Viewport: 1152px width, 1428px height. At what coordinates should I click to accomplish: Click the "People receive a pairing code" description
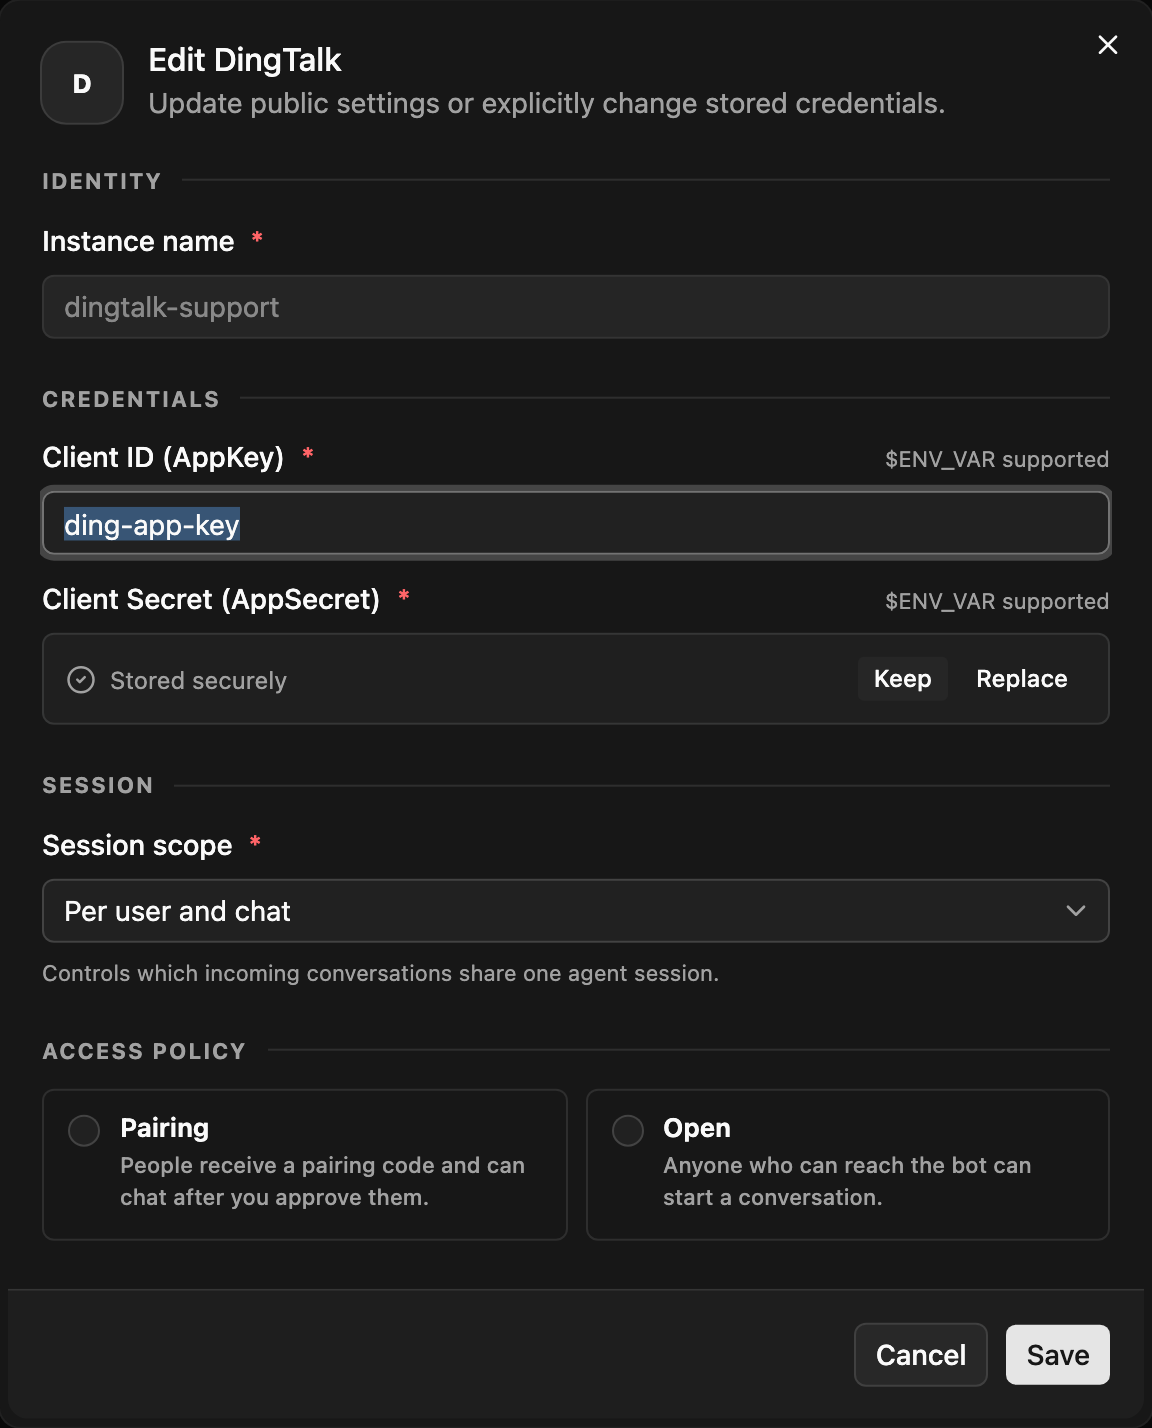[323, 1181]
